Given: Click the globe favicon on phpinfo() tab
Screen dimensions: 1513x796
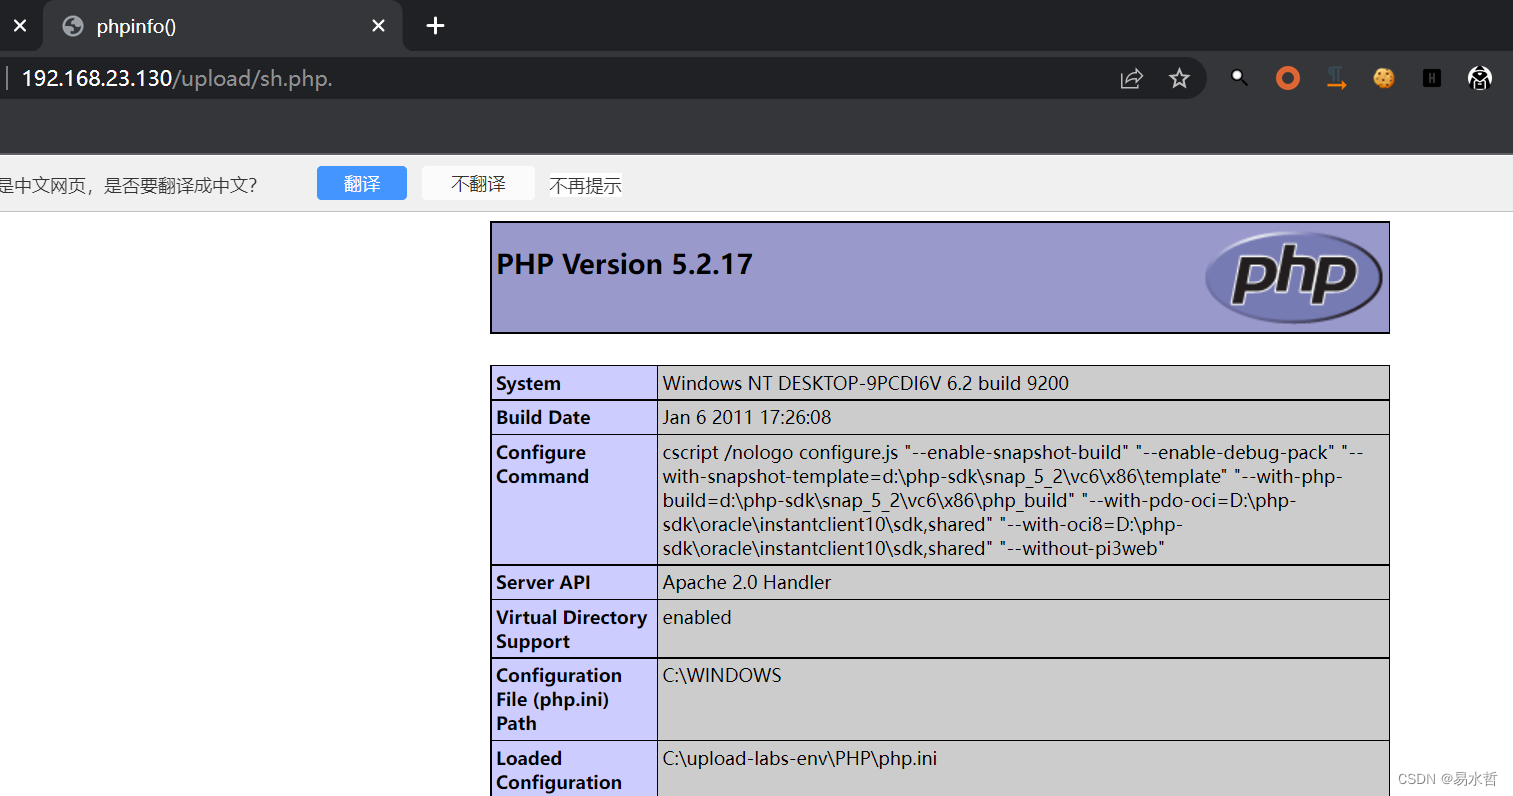Looking at the screenshot, I should pyautogui.click(x=73, y=26).
